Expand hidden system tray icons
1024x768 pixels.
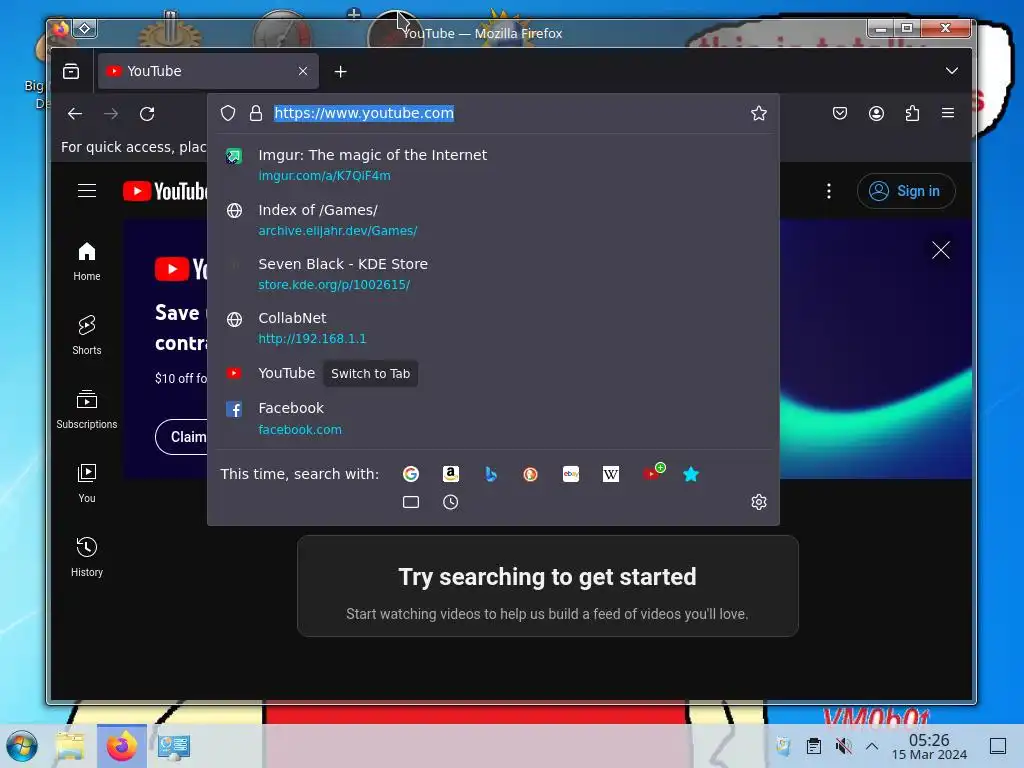pos(872,746)
